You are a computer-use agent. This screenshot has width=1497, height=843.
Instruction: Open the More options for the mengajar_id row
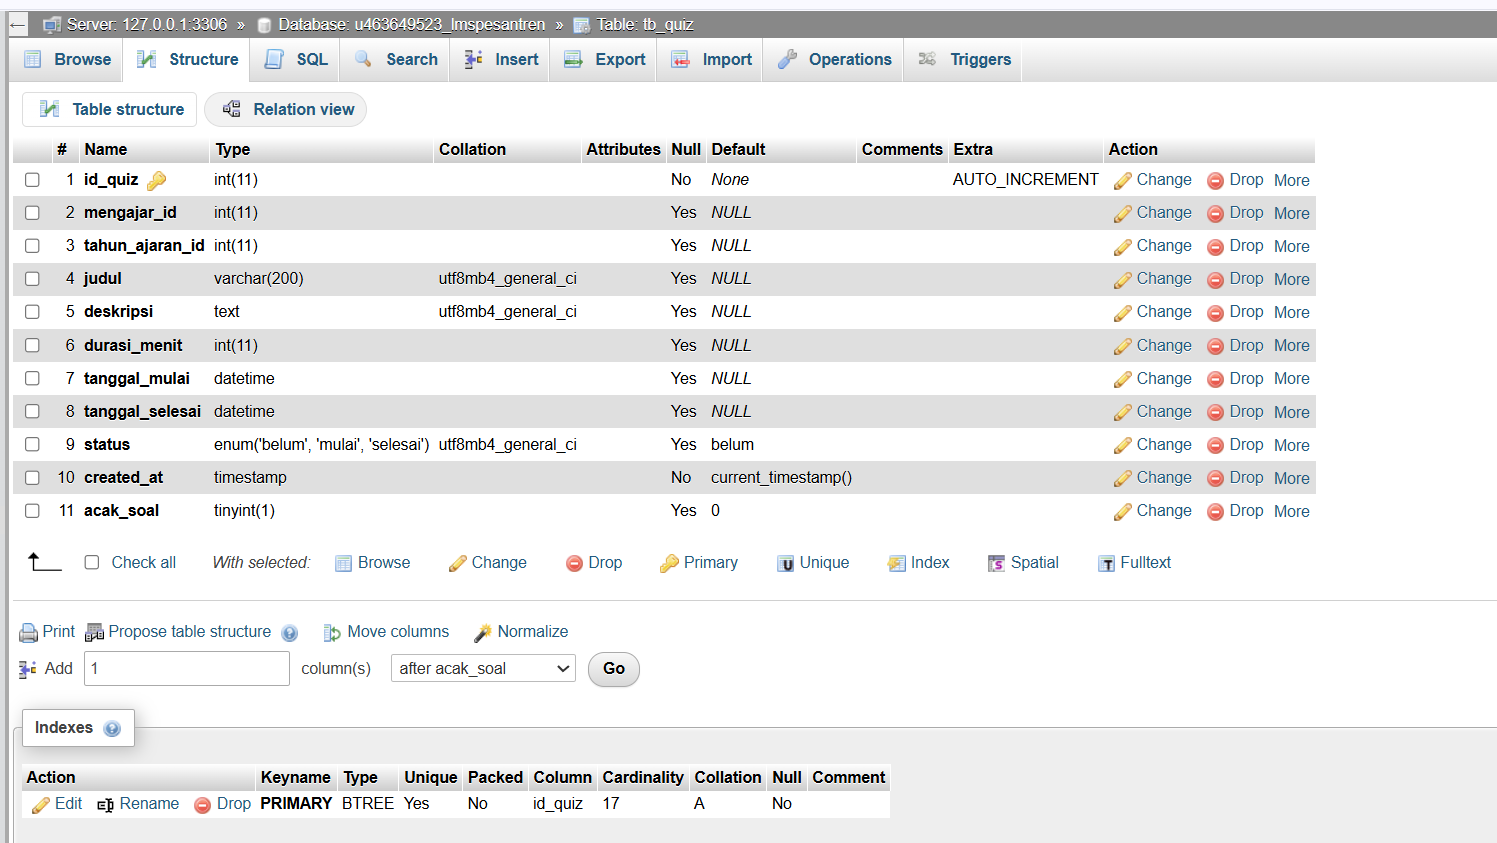[x=1291, y=214]
